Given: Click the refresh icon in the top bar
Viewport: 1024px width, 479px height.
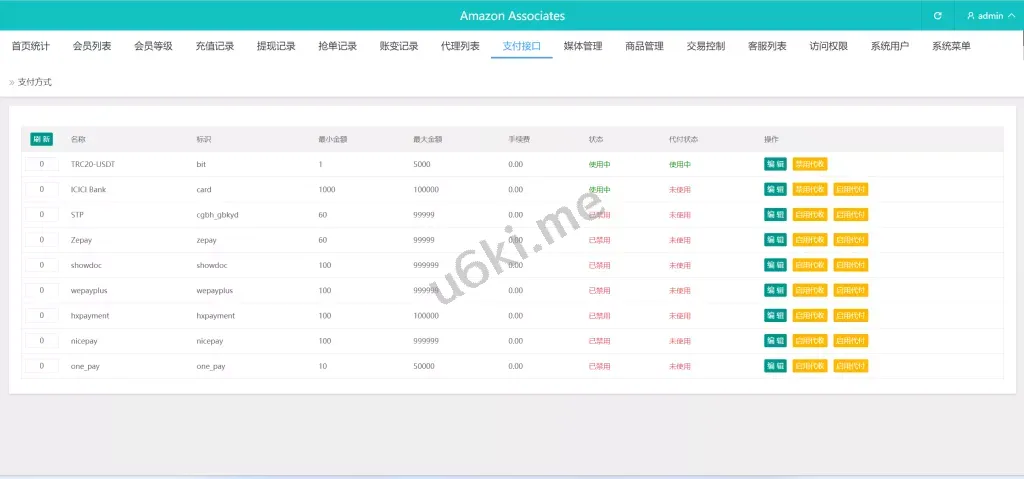Looking at the screenshot, I should [x=937, y=16].
